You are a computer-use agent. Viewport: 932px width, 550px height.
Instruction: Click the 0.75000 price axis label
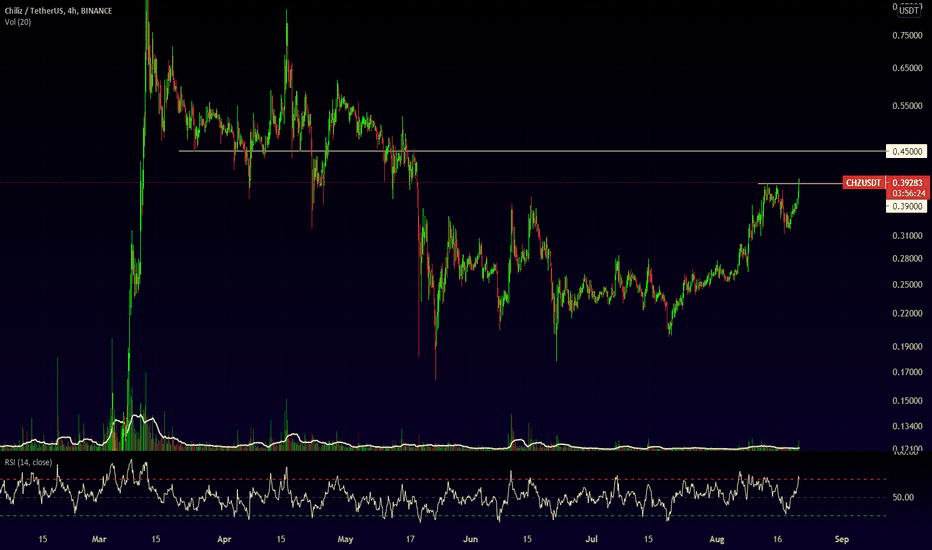pos(907,36)
